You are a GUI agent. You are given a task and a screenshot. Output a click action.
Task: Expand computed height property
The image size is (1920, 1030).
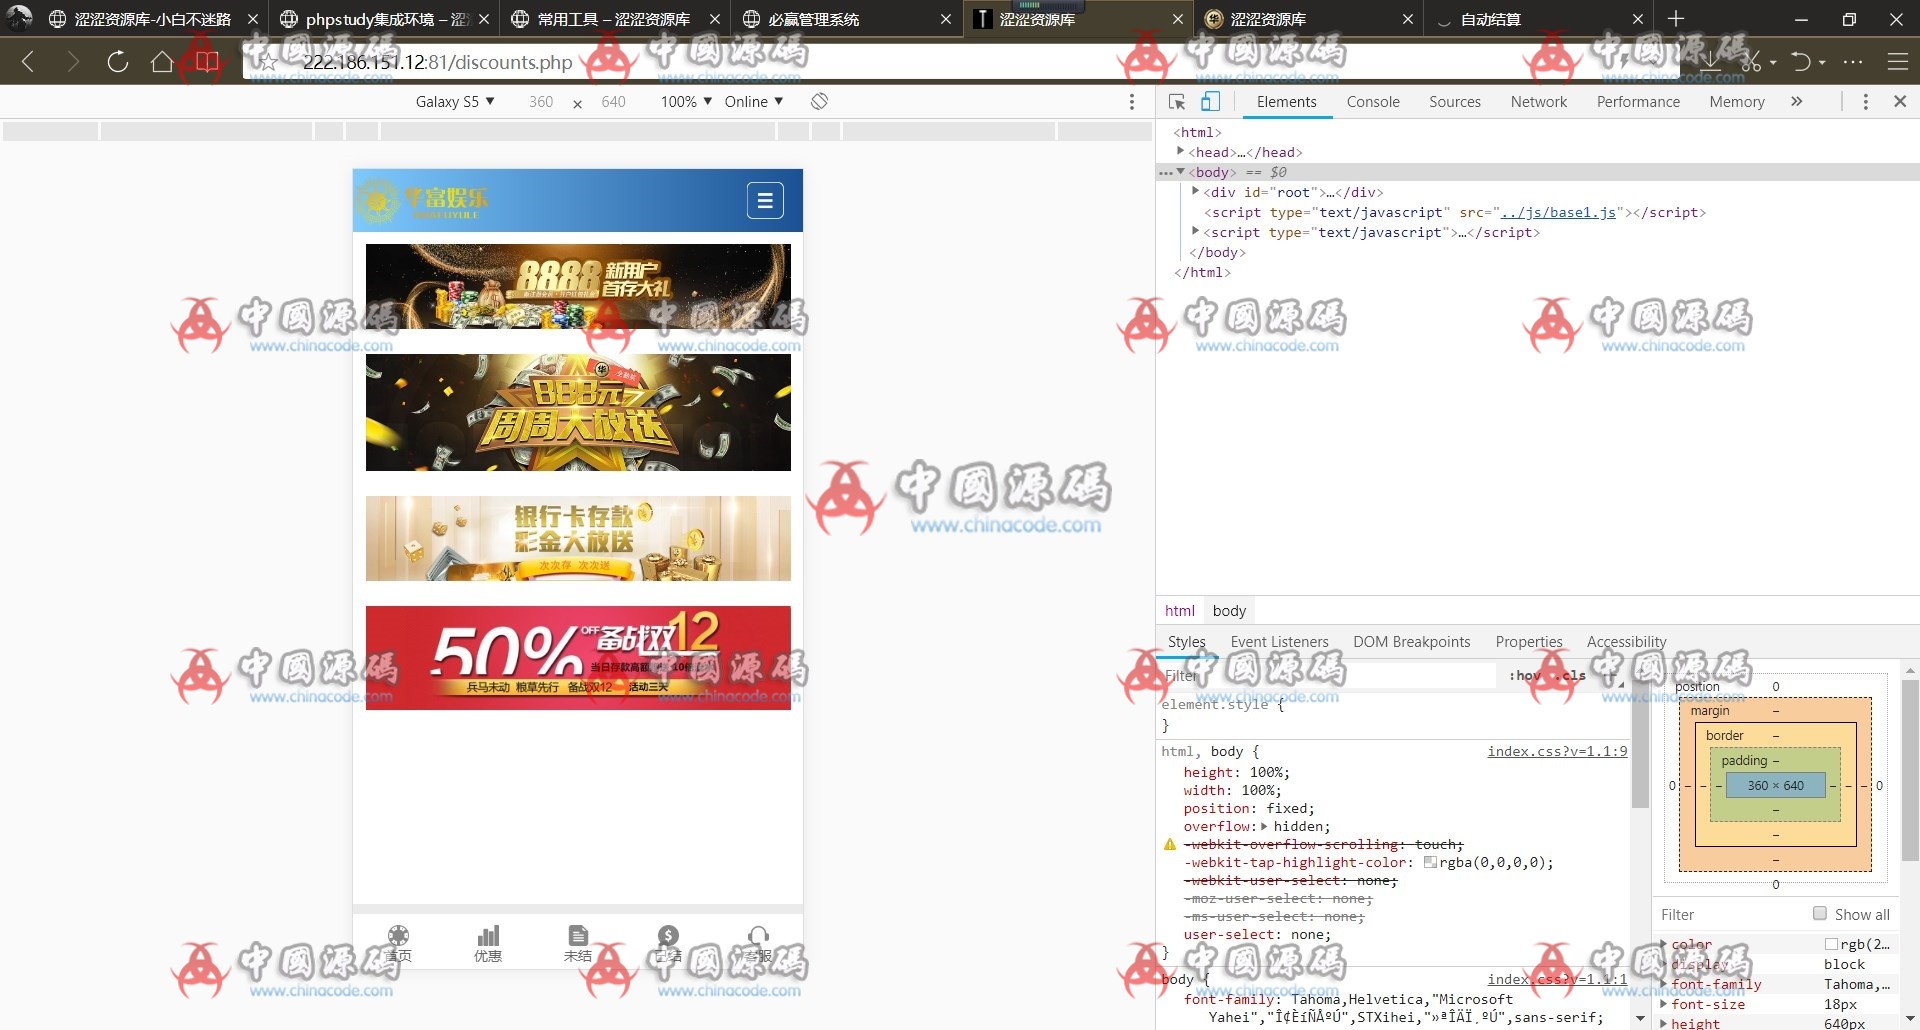(1664, 1023)
